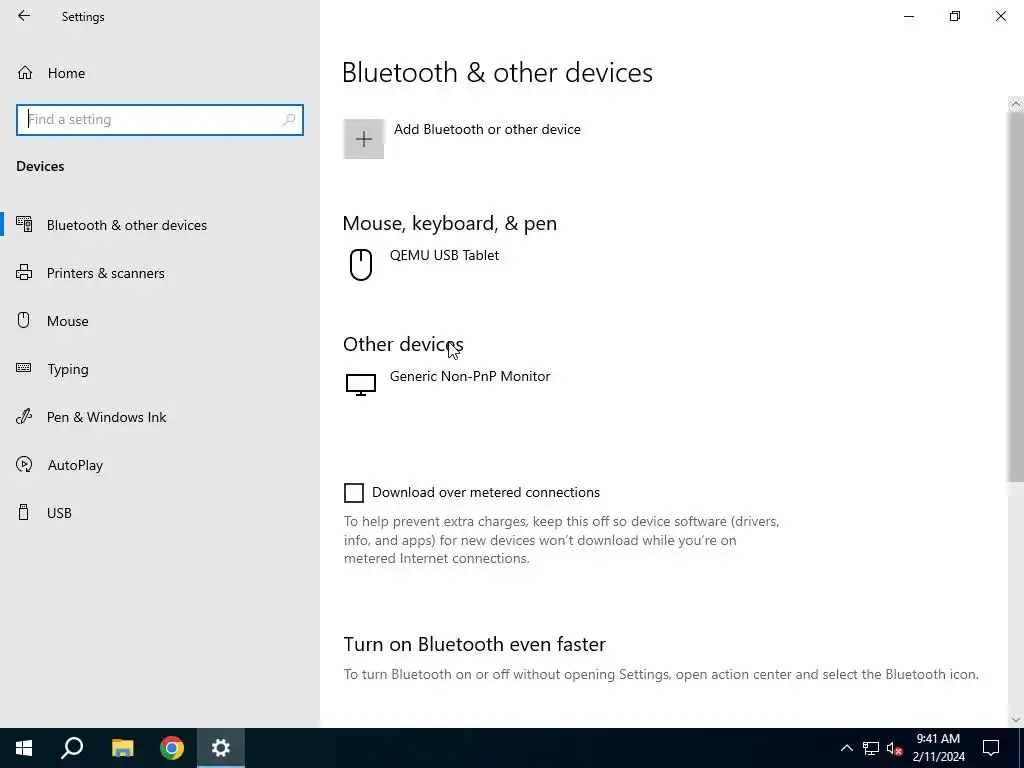Click the keyboard icon beside Typing
The height and width of the screenshot is (768, 1024).
pos(24,368)
